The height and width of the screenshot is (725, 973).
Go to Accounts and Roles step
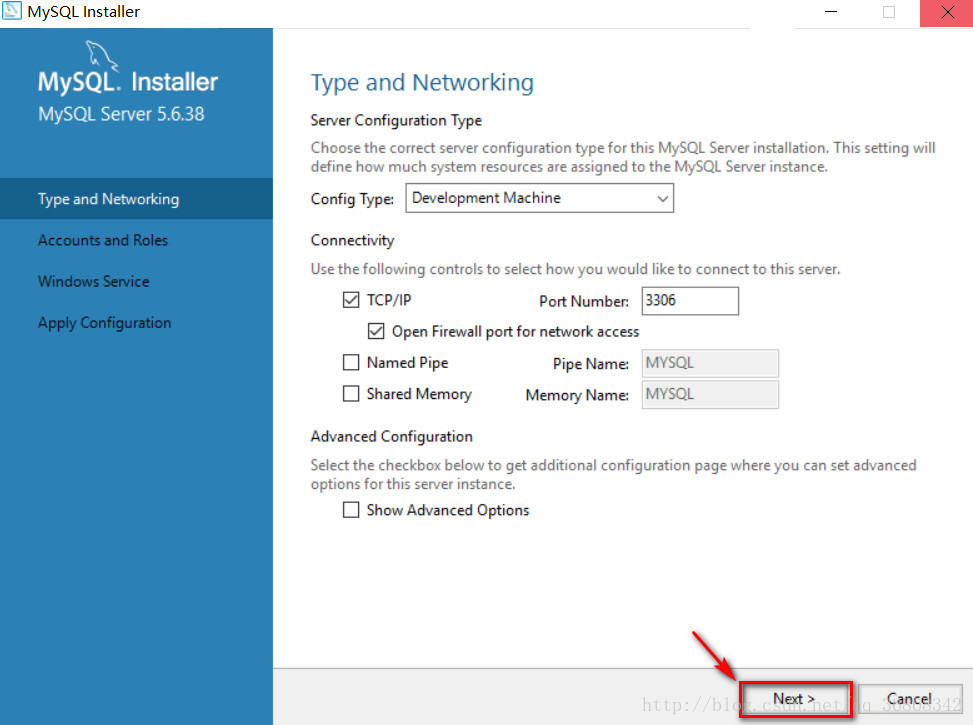click(x=103, y=240)
